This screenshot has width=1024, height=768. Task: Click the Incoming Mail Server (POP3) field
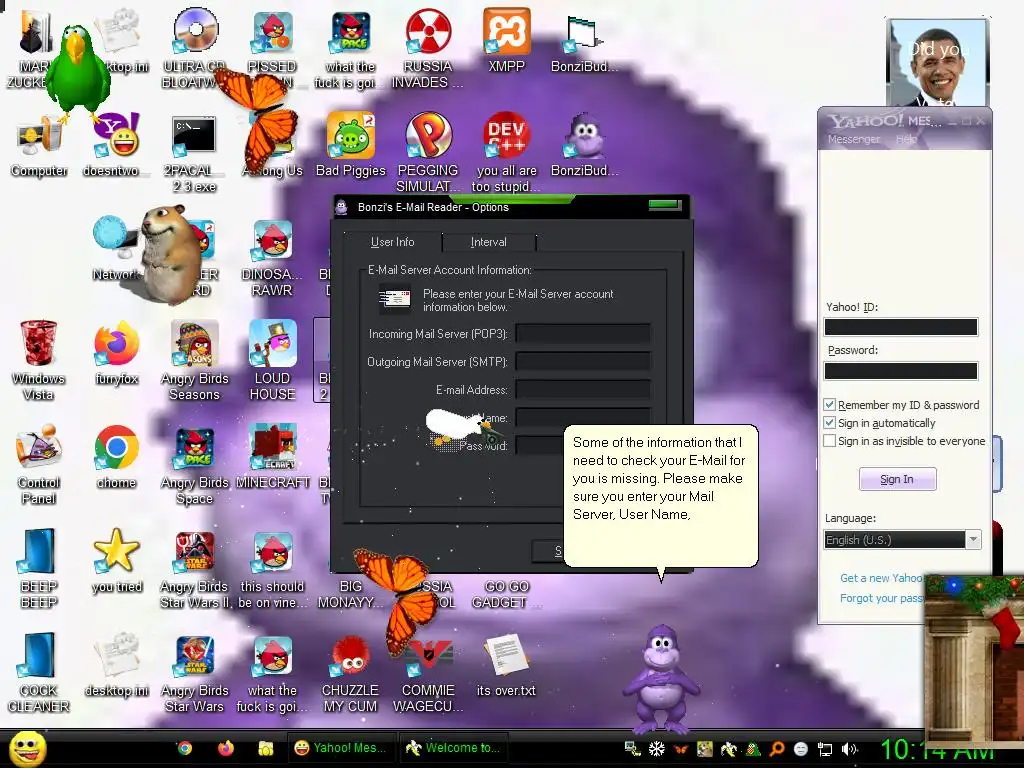click(583, 334)
